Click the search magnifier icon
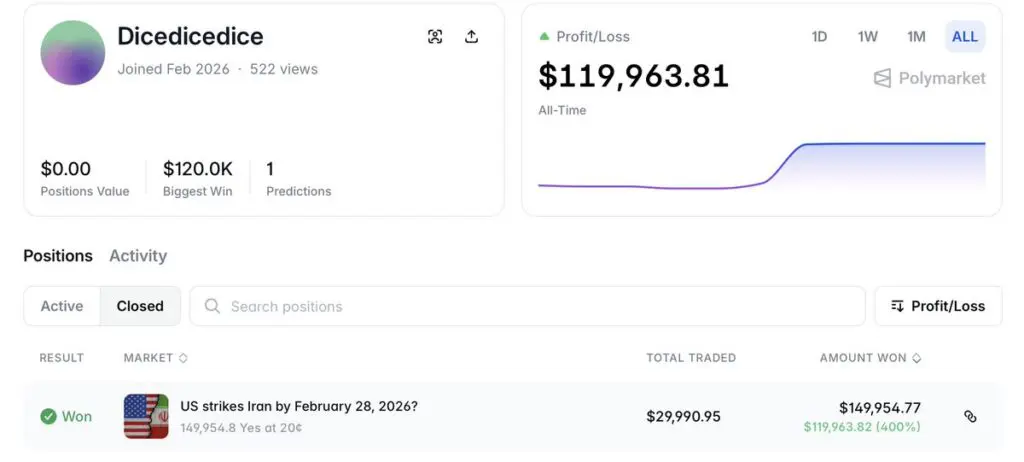1024x462 pixels. click(212, 306)
